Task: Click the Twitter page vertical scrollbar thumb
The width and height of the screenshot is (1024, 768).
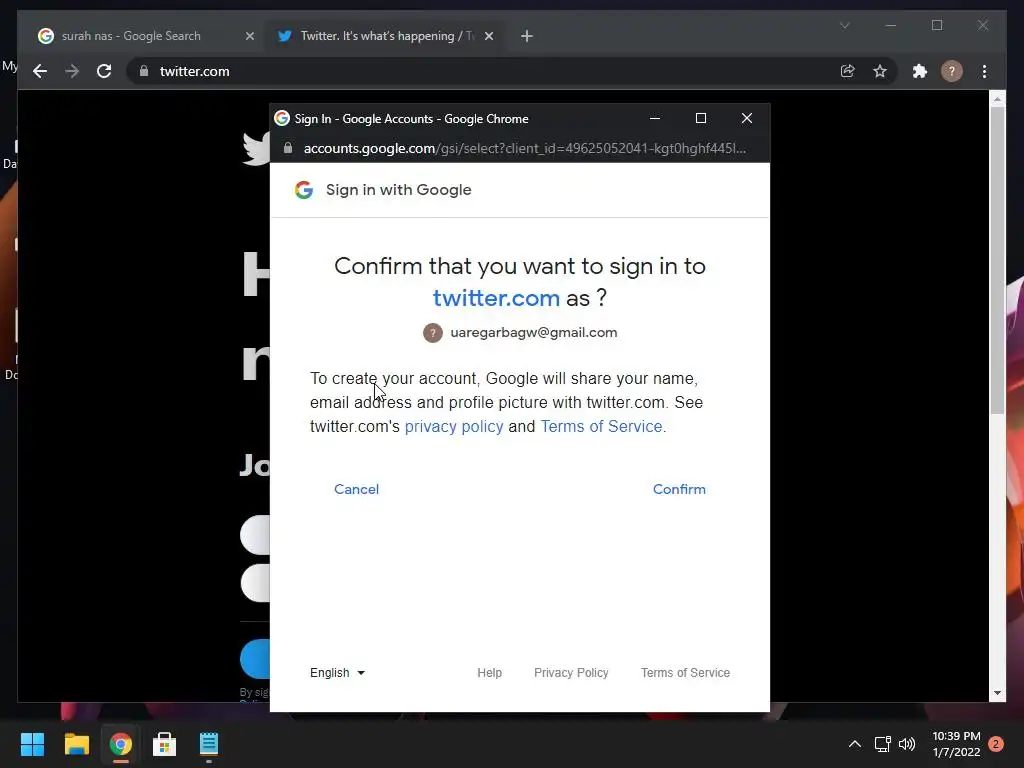Action: point(997,260)
